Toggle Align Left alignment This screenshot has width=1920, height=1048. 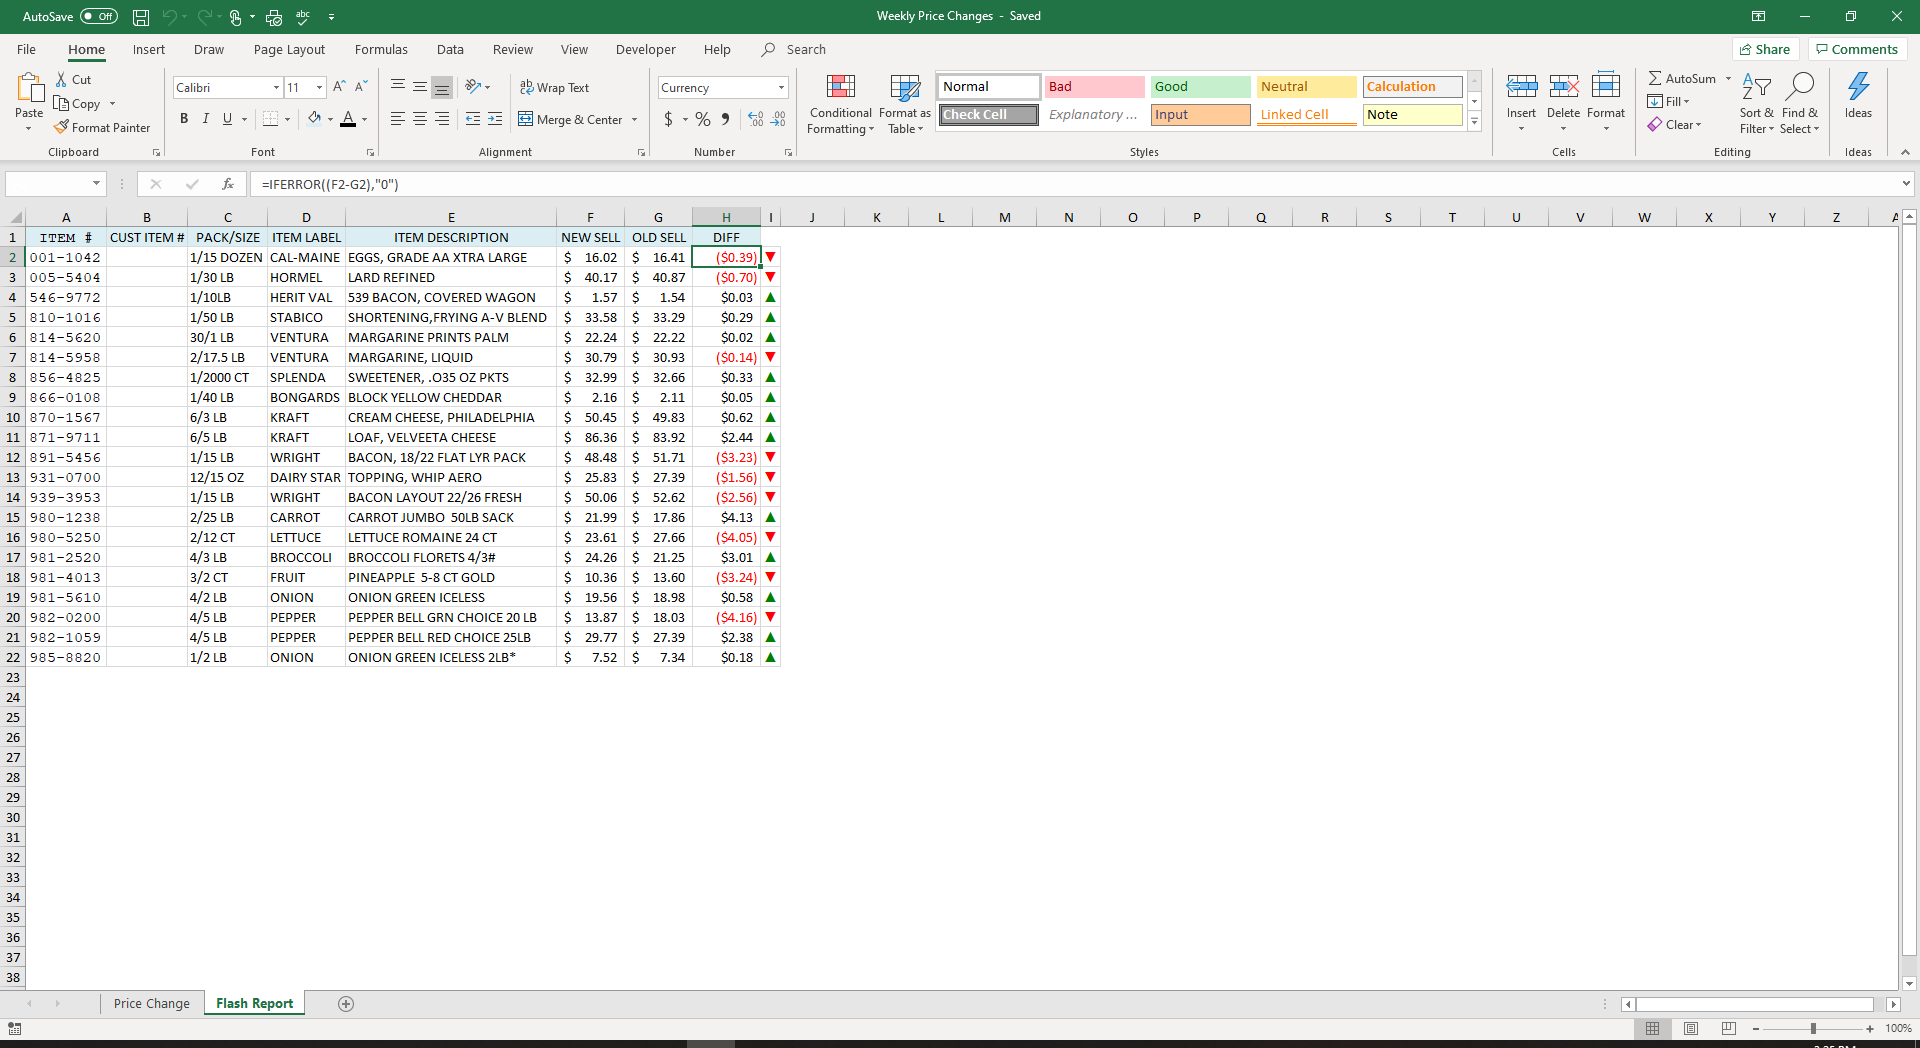coord(397,119)
